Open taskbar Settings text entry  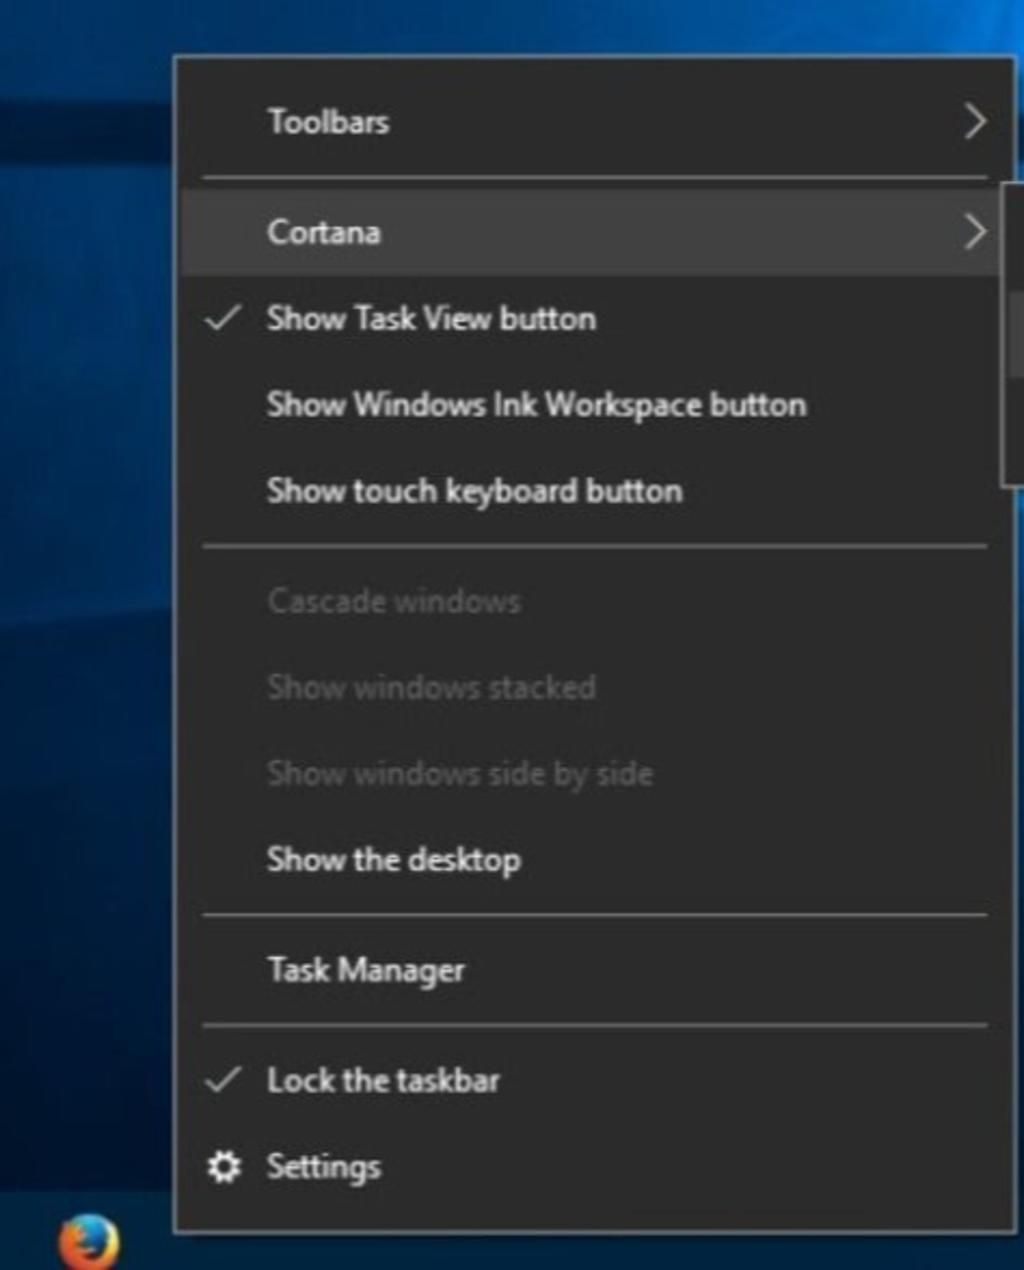[x=324, y=1166]
